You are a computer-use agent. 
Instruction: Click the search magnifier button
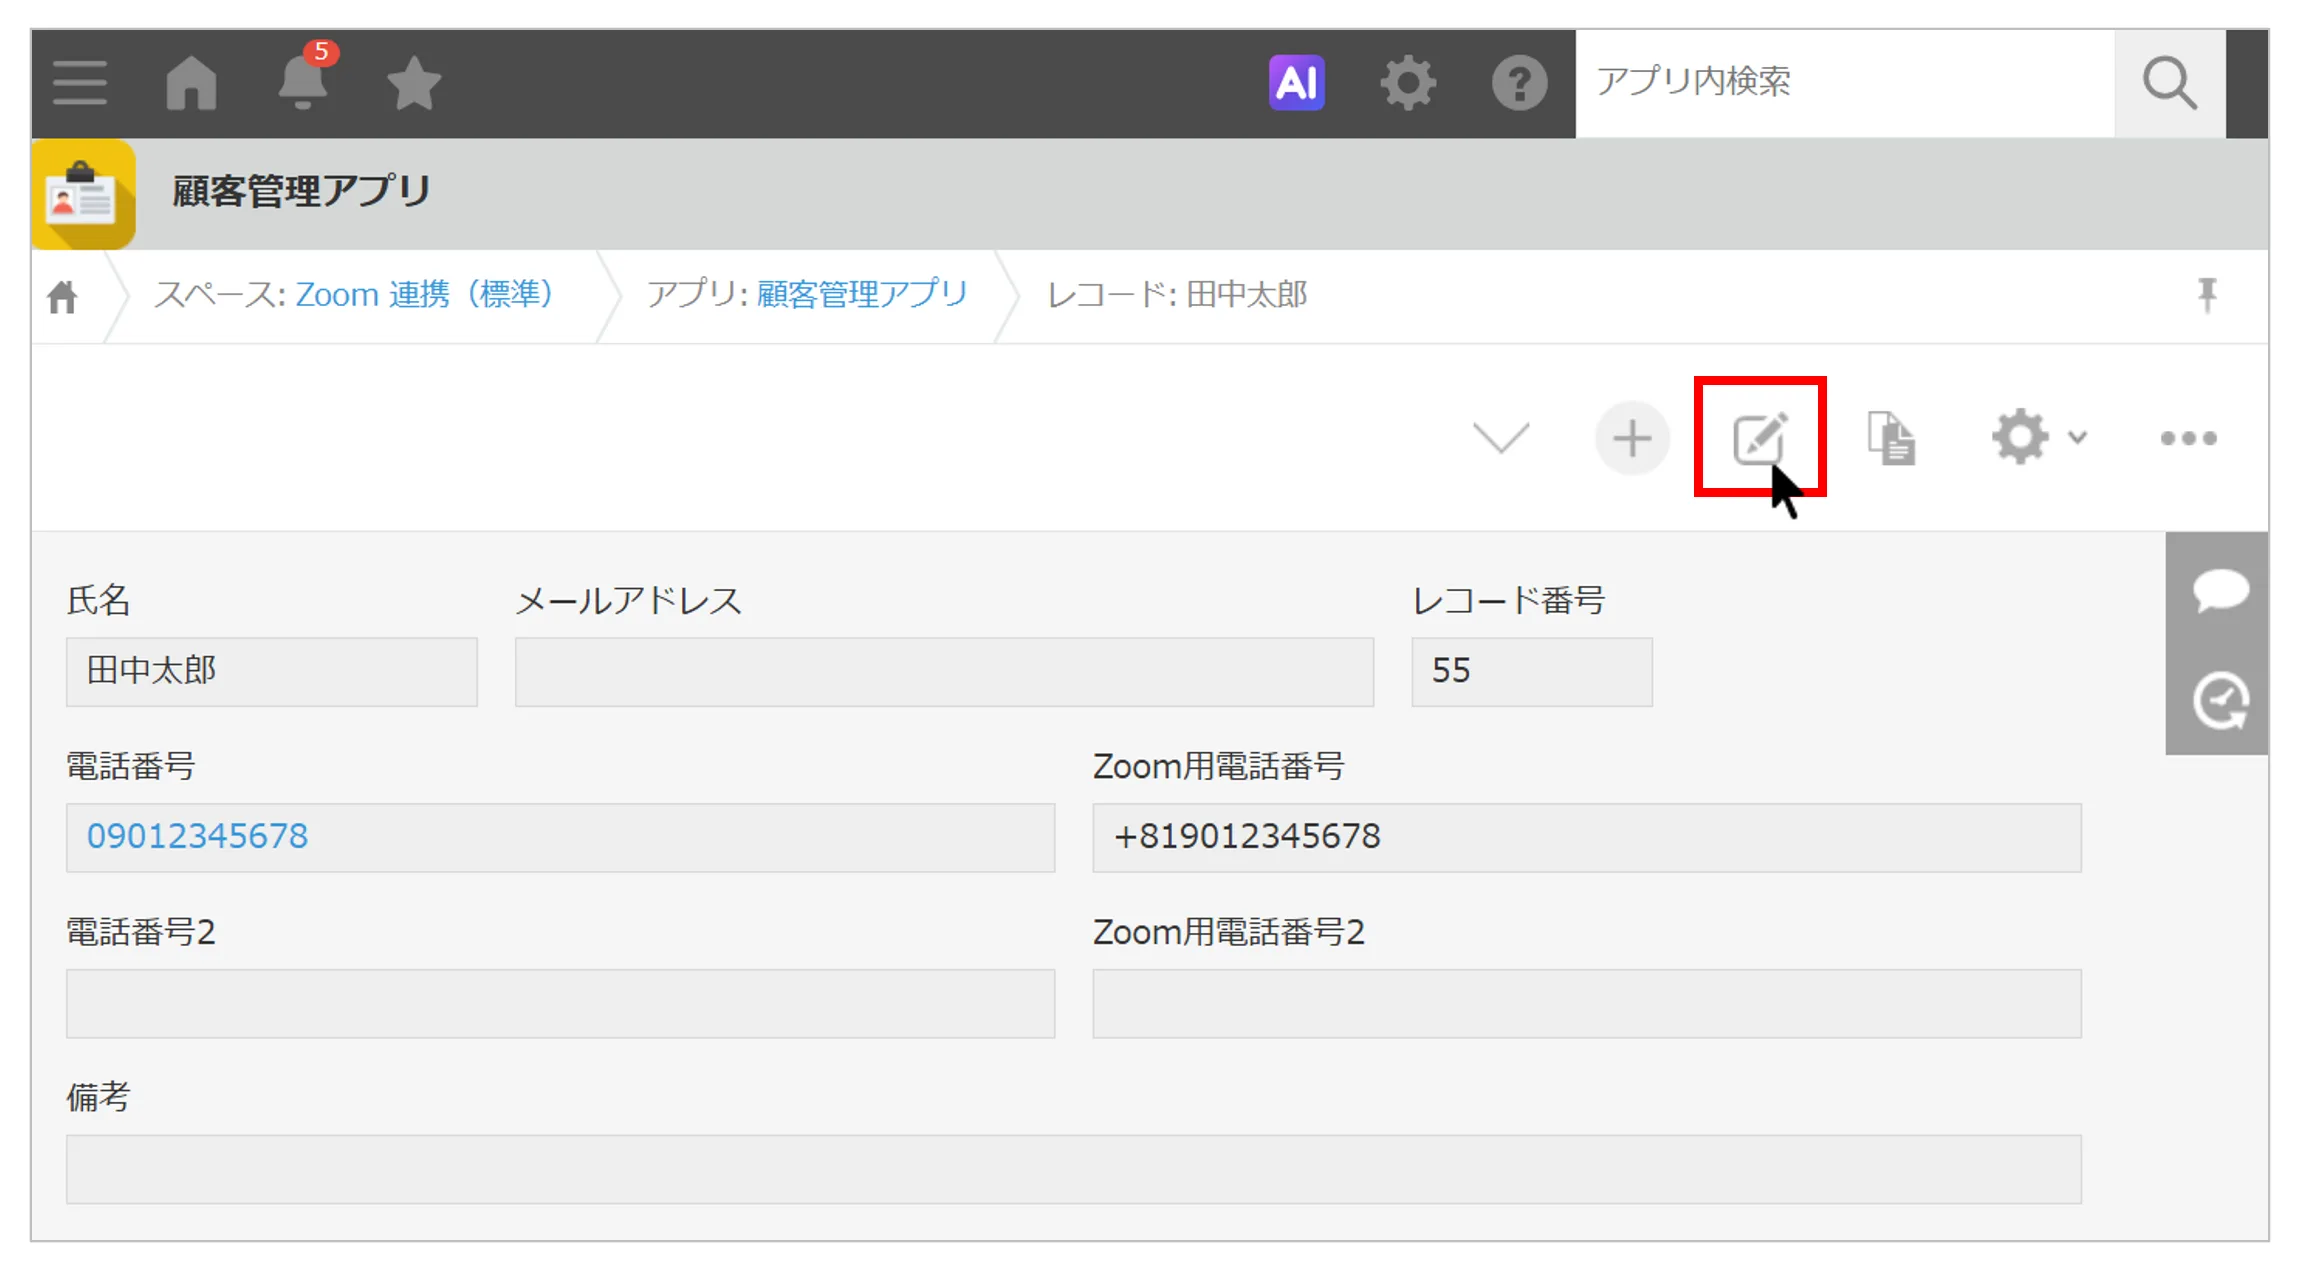[2169, 83]
